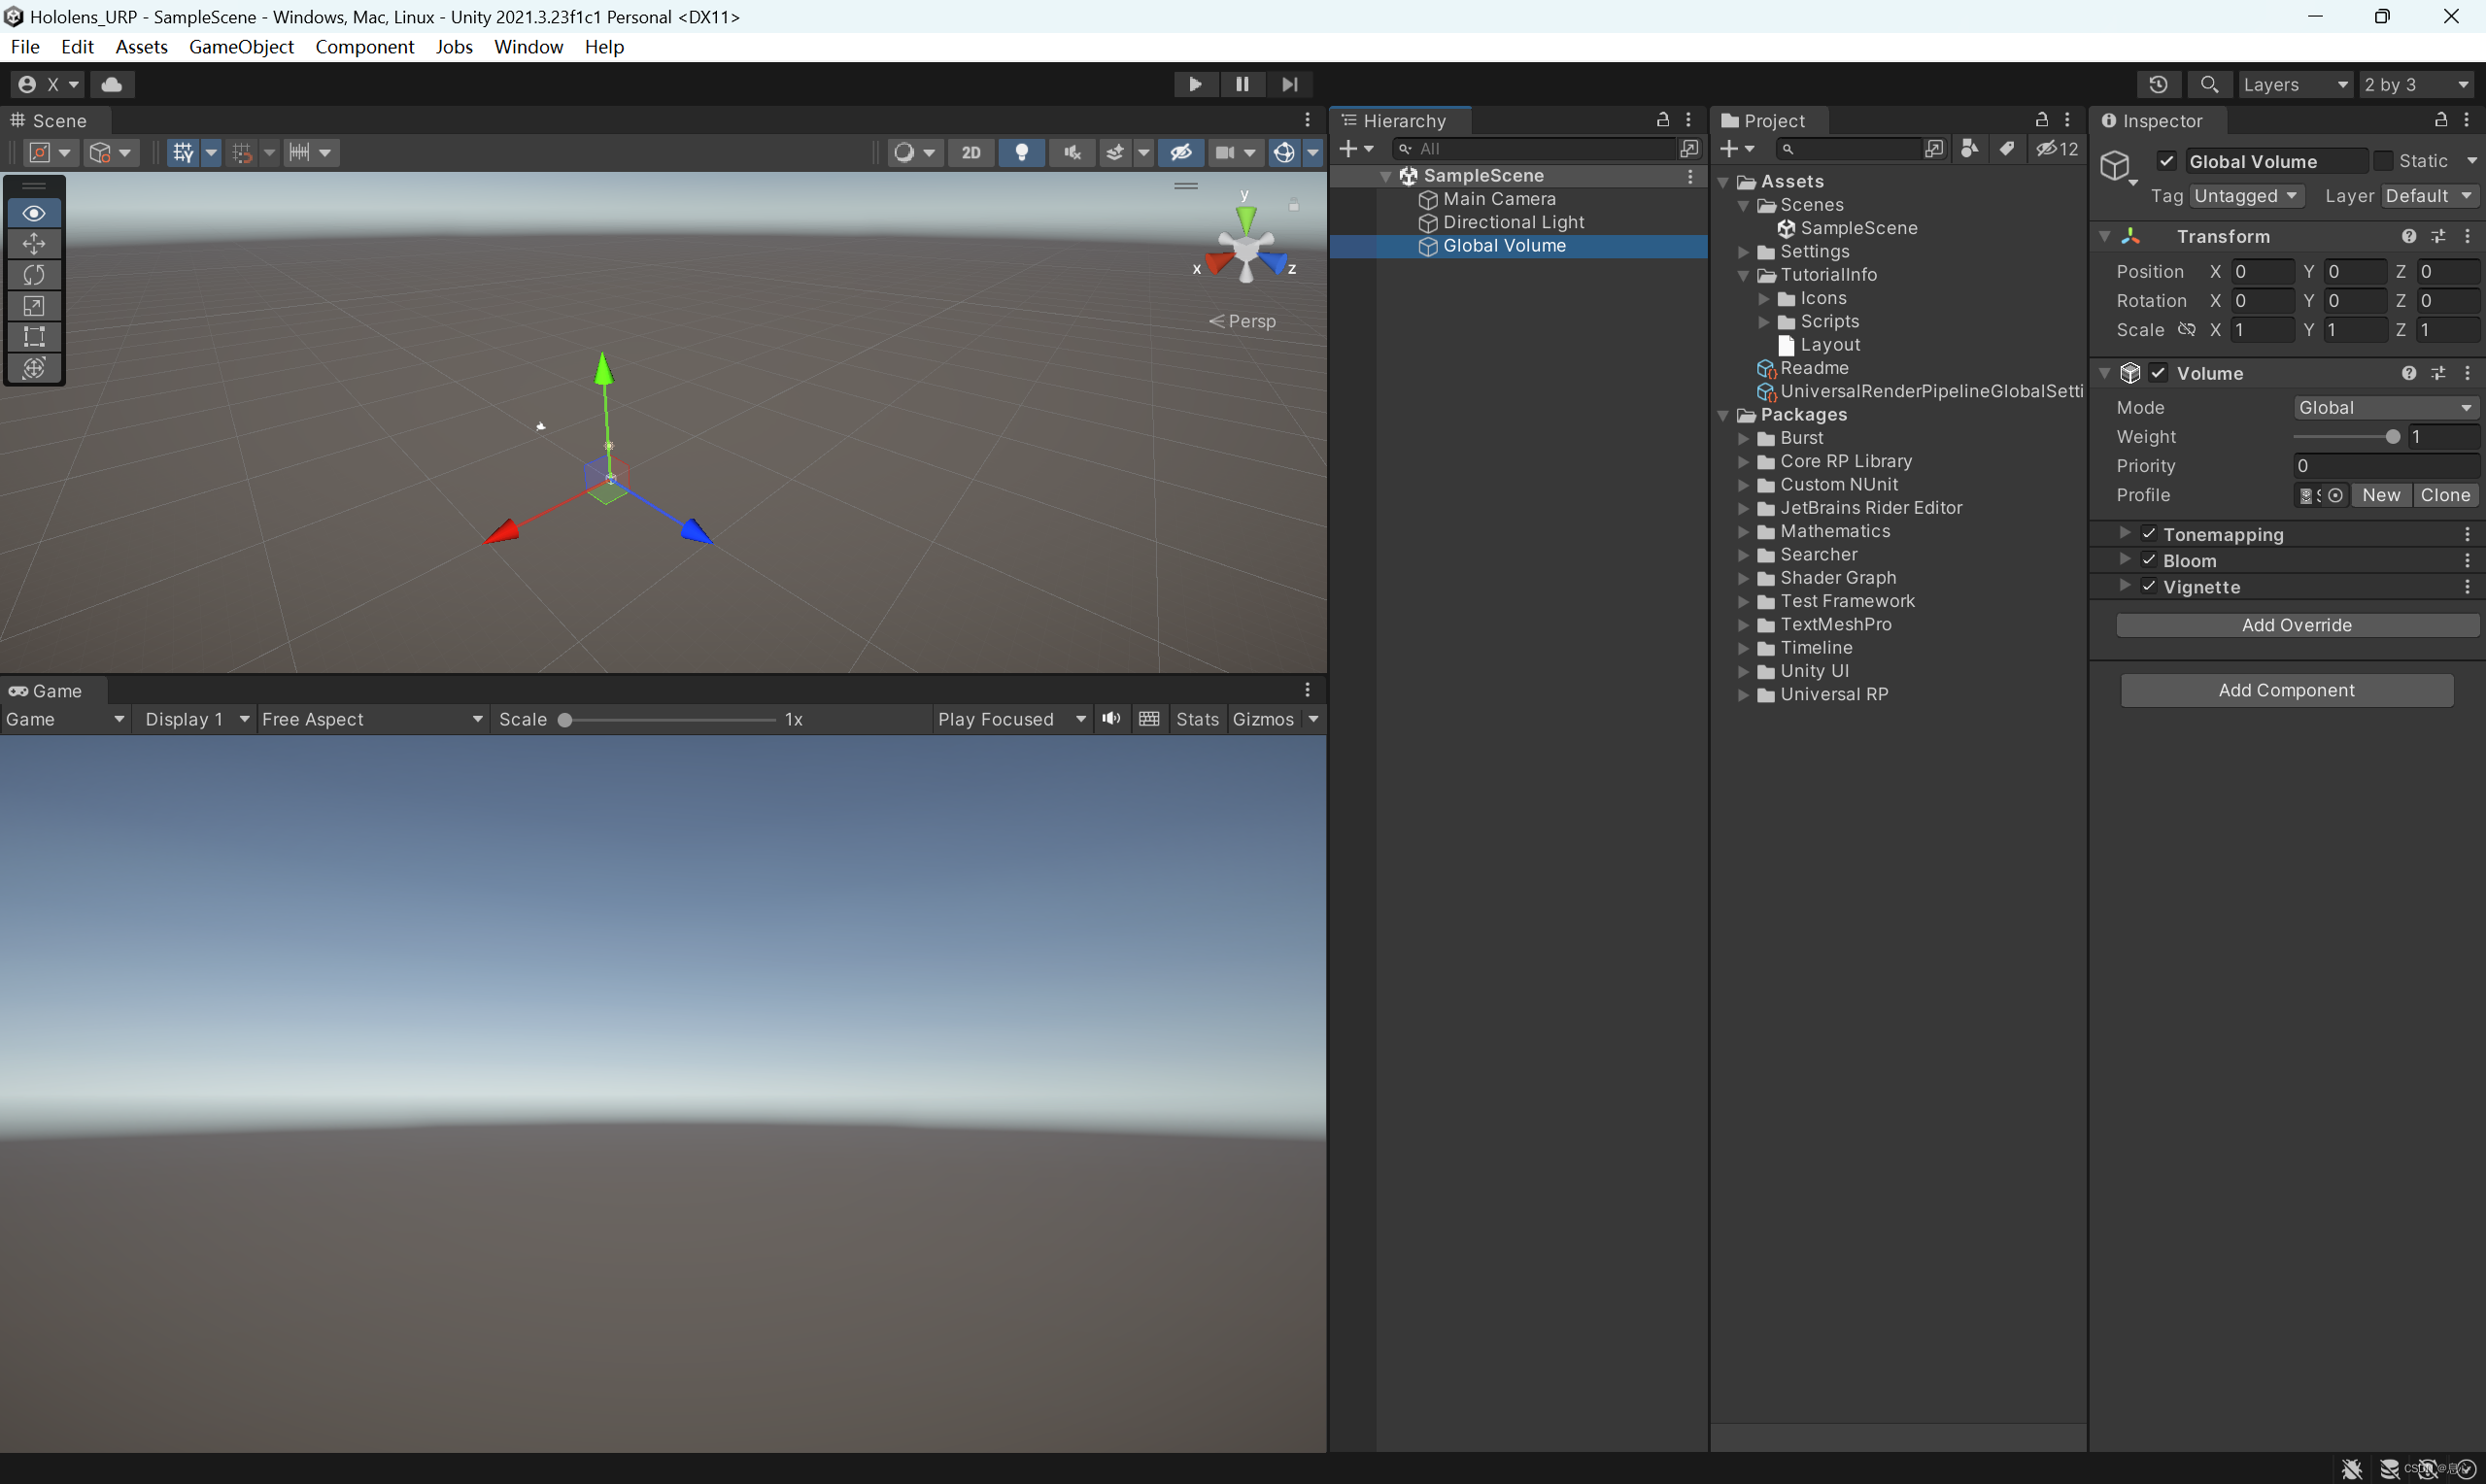This screenshot has height=1484, width=2486.
Task: Click the Step frame button
Action: pyautogui.click(x=1290, y=84)
